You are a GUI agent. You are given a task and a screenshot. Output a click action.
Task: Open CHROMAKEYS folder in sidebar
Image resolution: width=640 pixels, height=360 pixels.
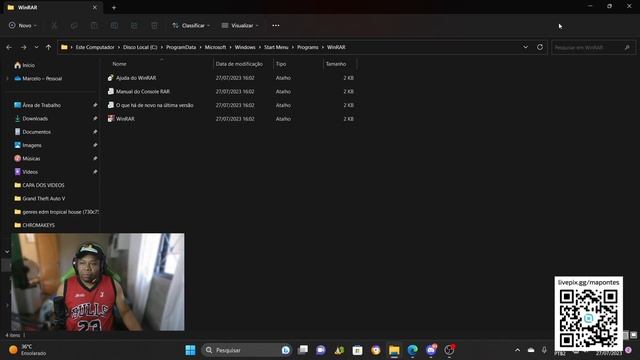[38, 225]
